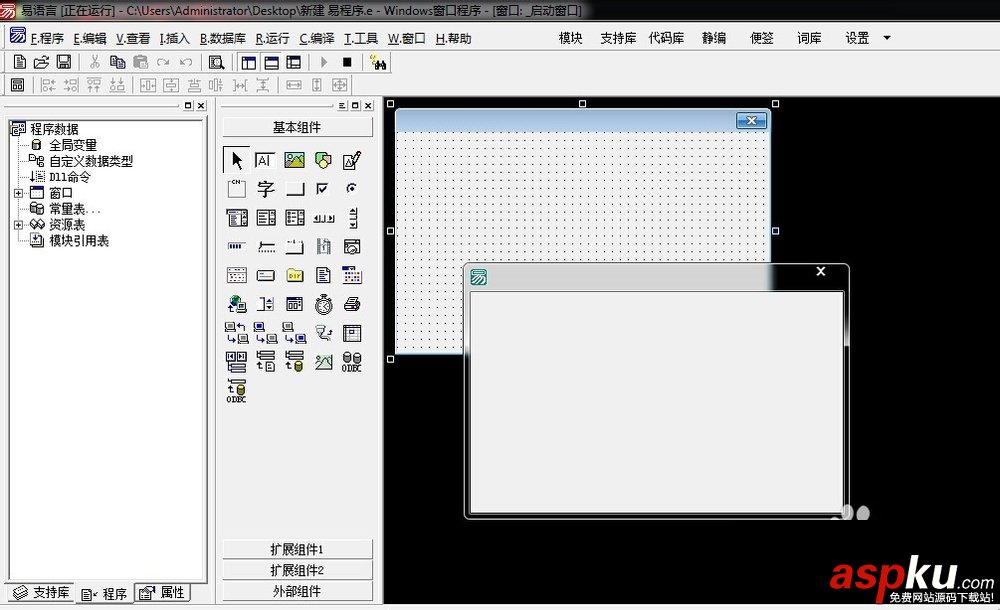Click the Copy toolbar icon
1000x610 pixels.
(x=117, y=62)
